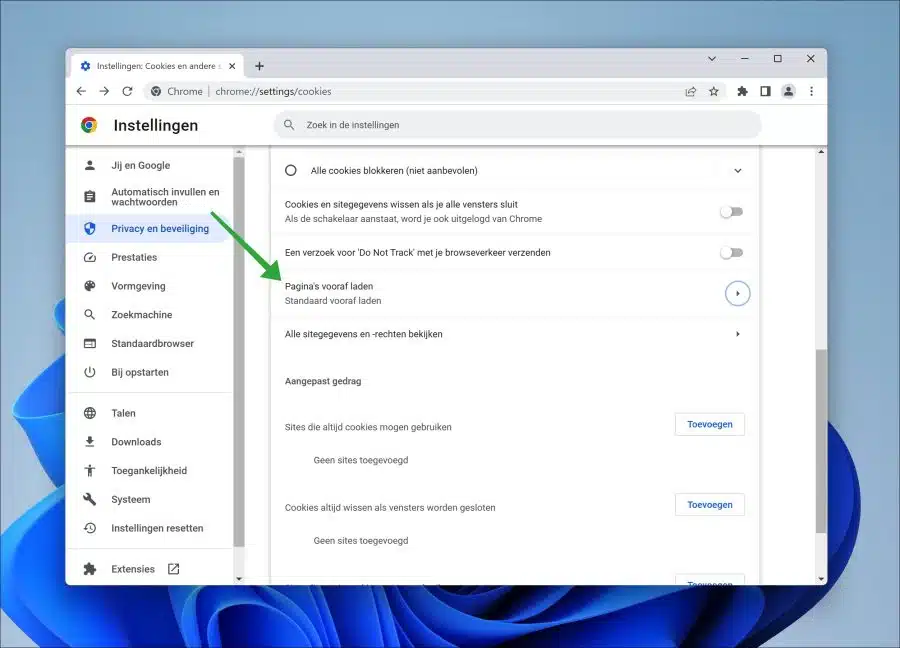Open the side panel icon
This screenshot has height=648, width=900.
pyautogui.click(x=765, y=91)
